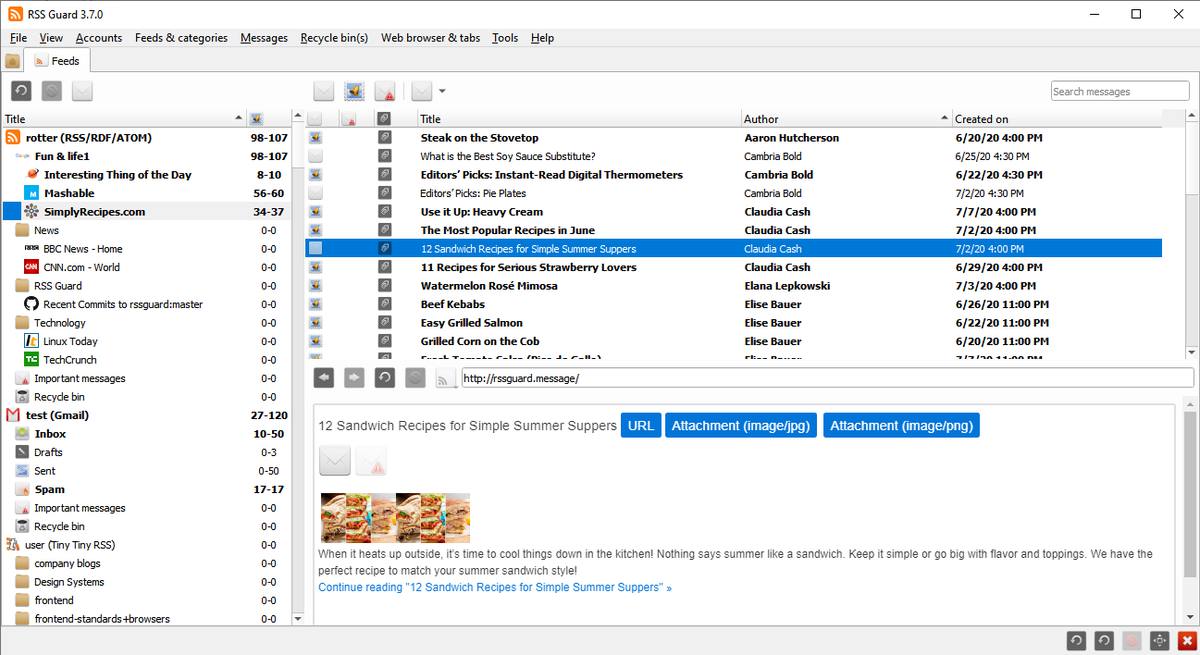Select the 'CNN.com - World' feed

pos(81,267)
